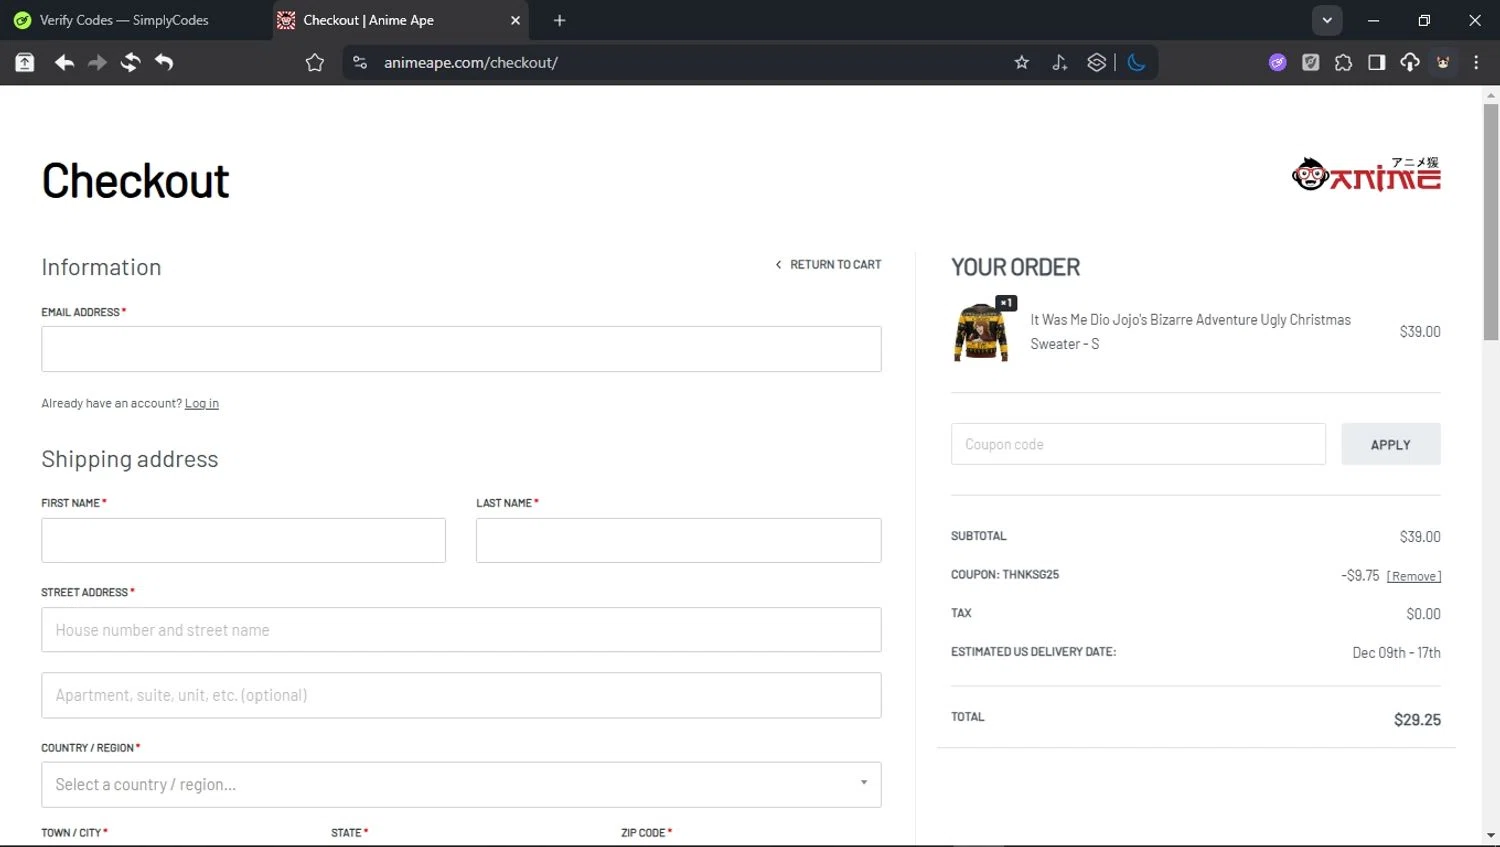Click the stacked layers icon in address bar
The height and width of the screenshot is (847, 1500).
click(x=1097, y=62)
